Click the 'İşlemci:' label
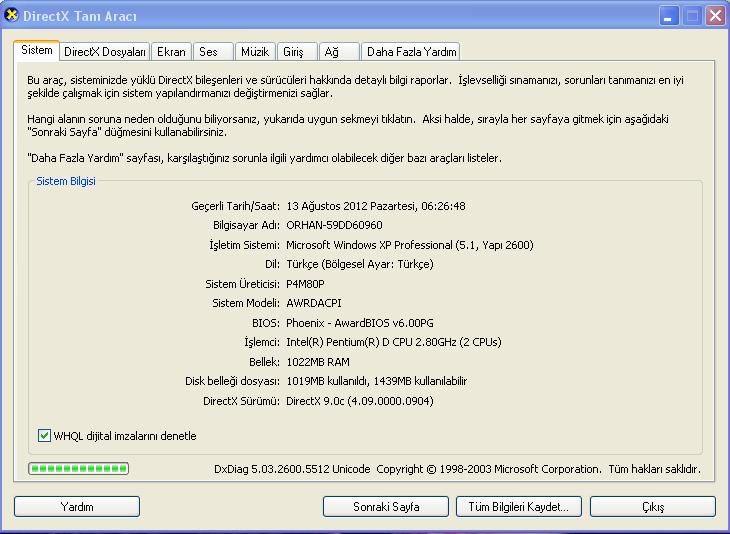The width and height of the screenshot is (730, 534). 262,342
